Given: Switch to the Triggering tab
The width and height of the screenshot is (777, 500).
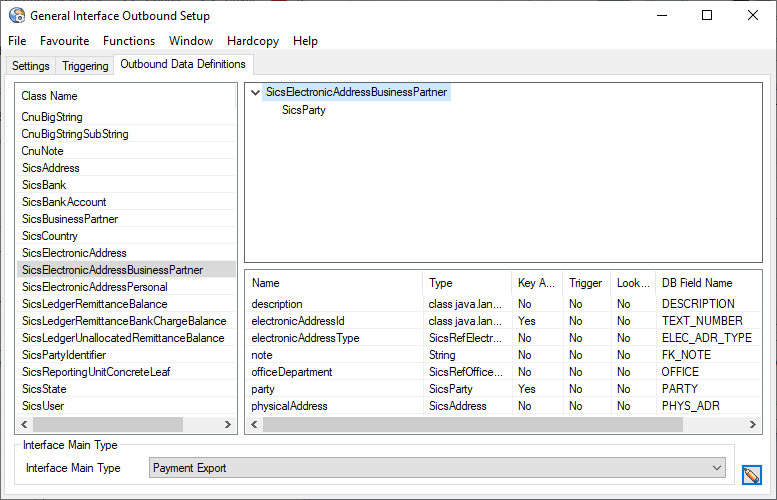Looking at the screenshot, I should point(85,66).
